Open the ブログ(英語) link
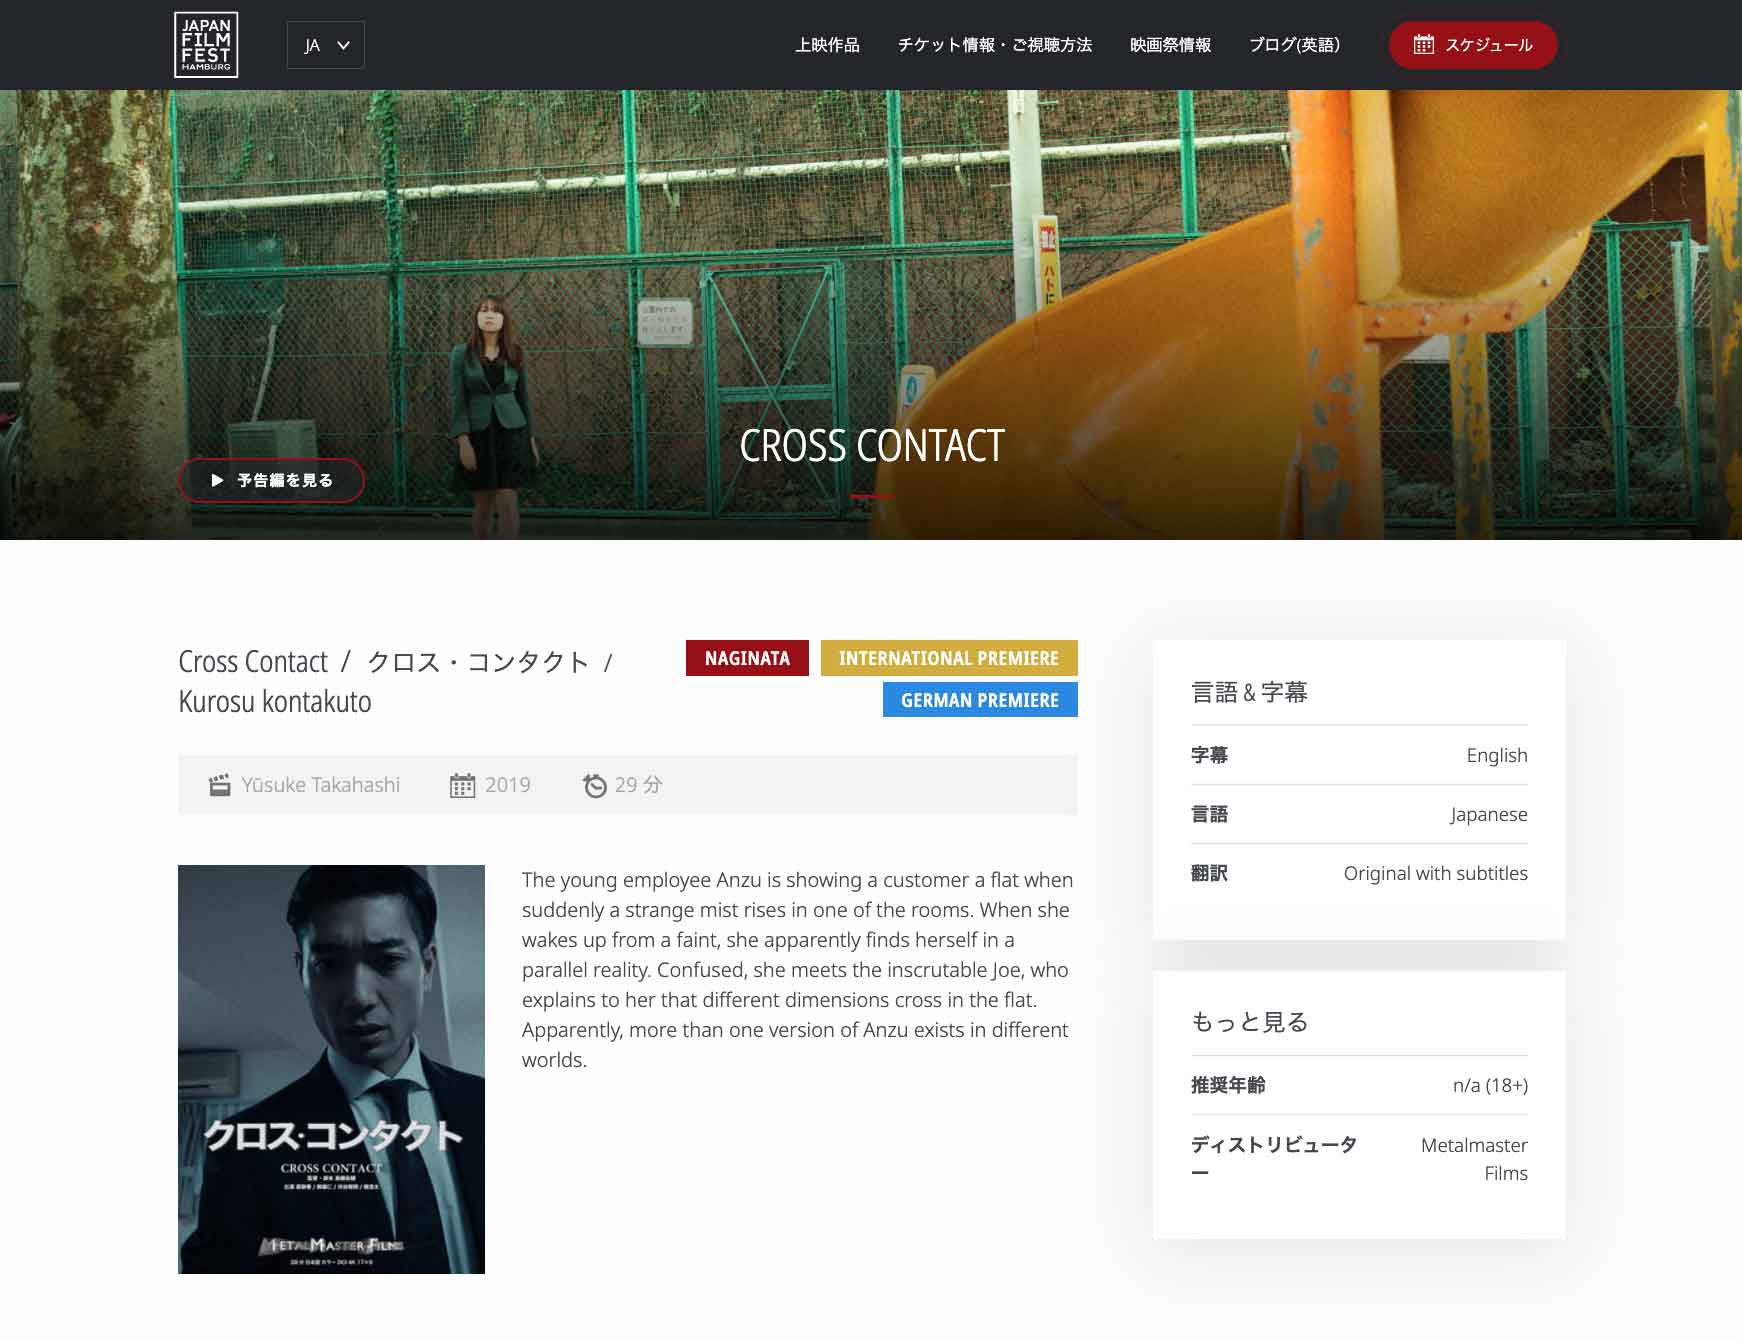This screenshot has height=1340, width=1742. click(1294, 45)
